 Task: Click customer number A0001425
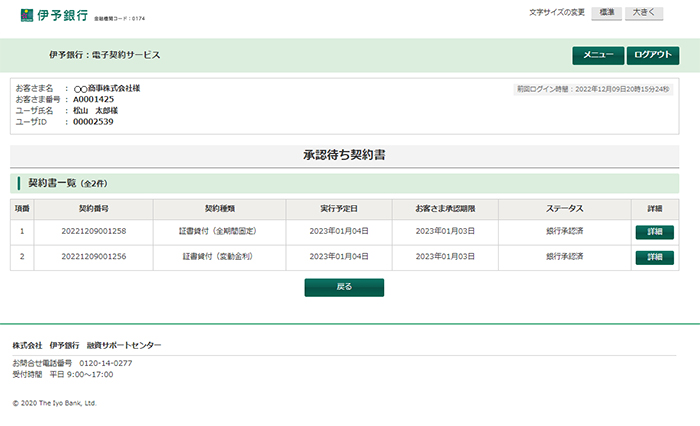coord(93,100)
